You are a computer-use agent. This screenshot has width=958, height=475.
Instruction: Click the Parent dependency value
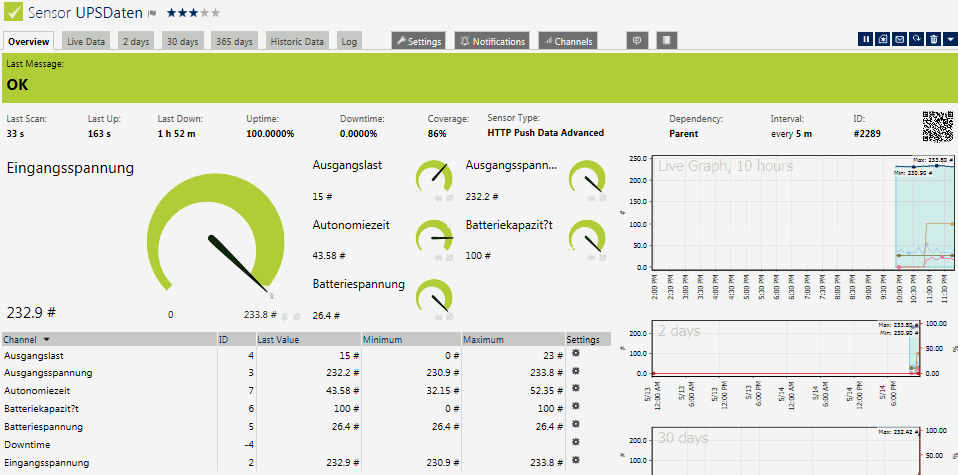(684, 133)
